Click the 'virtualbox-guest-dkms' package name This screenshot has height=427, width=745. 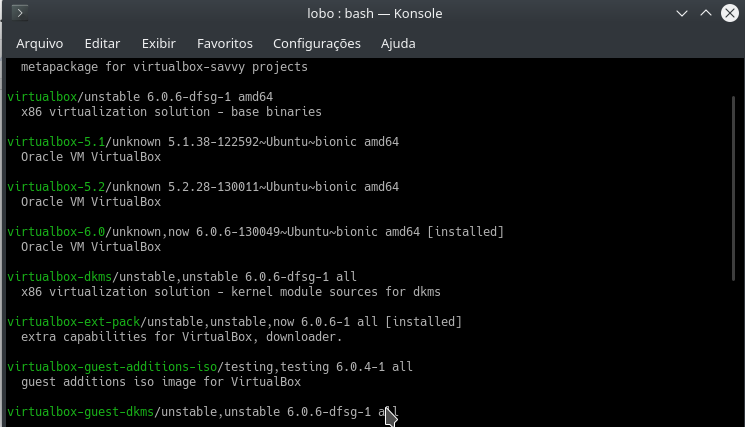pos(81,412)
